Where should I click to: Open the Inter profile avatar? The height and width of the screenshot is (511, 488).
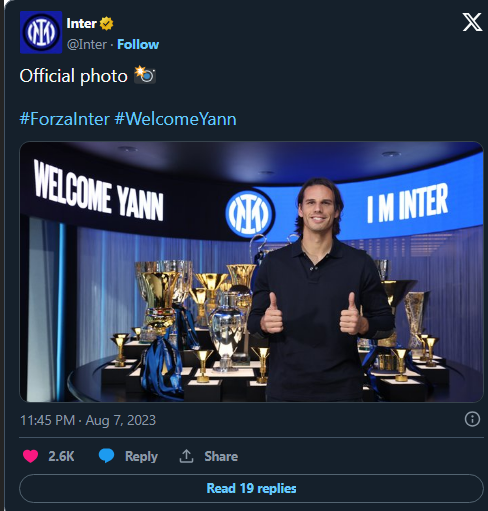click(x=41, y=32)
